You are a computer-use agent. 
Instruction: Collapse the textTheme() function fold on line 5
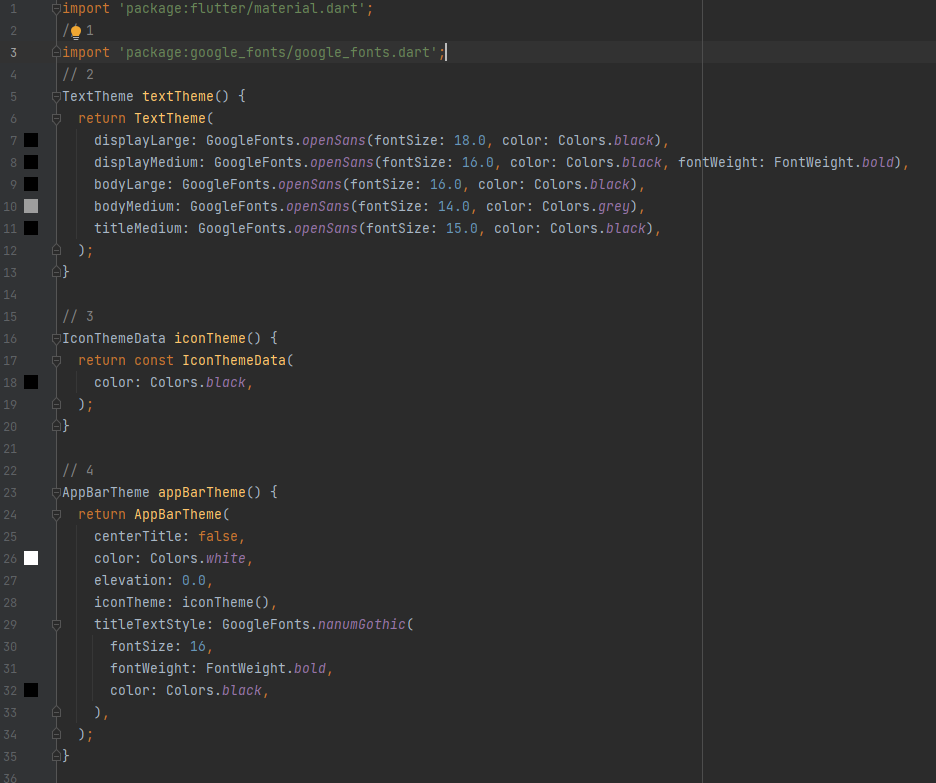tap(56, 96)
